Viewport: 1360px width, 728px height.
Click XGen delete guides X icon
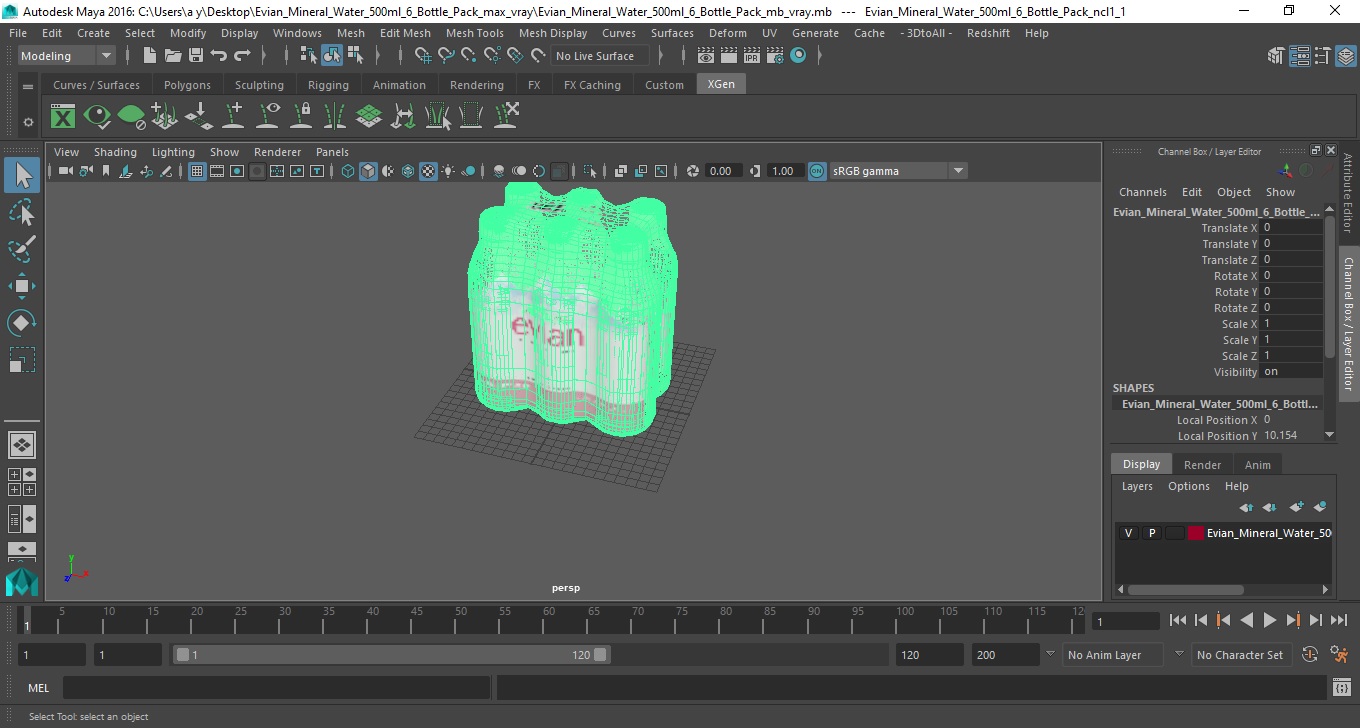(x=506, y=117)
